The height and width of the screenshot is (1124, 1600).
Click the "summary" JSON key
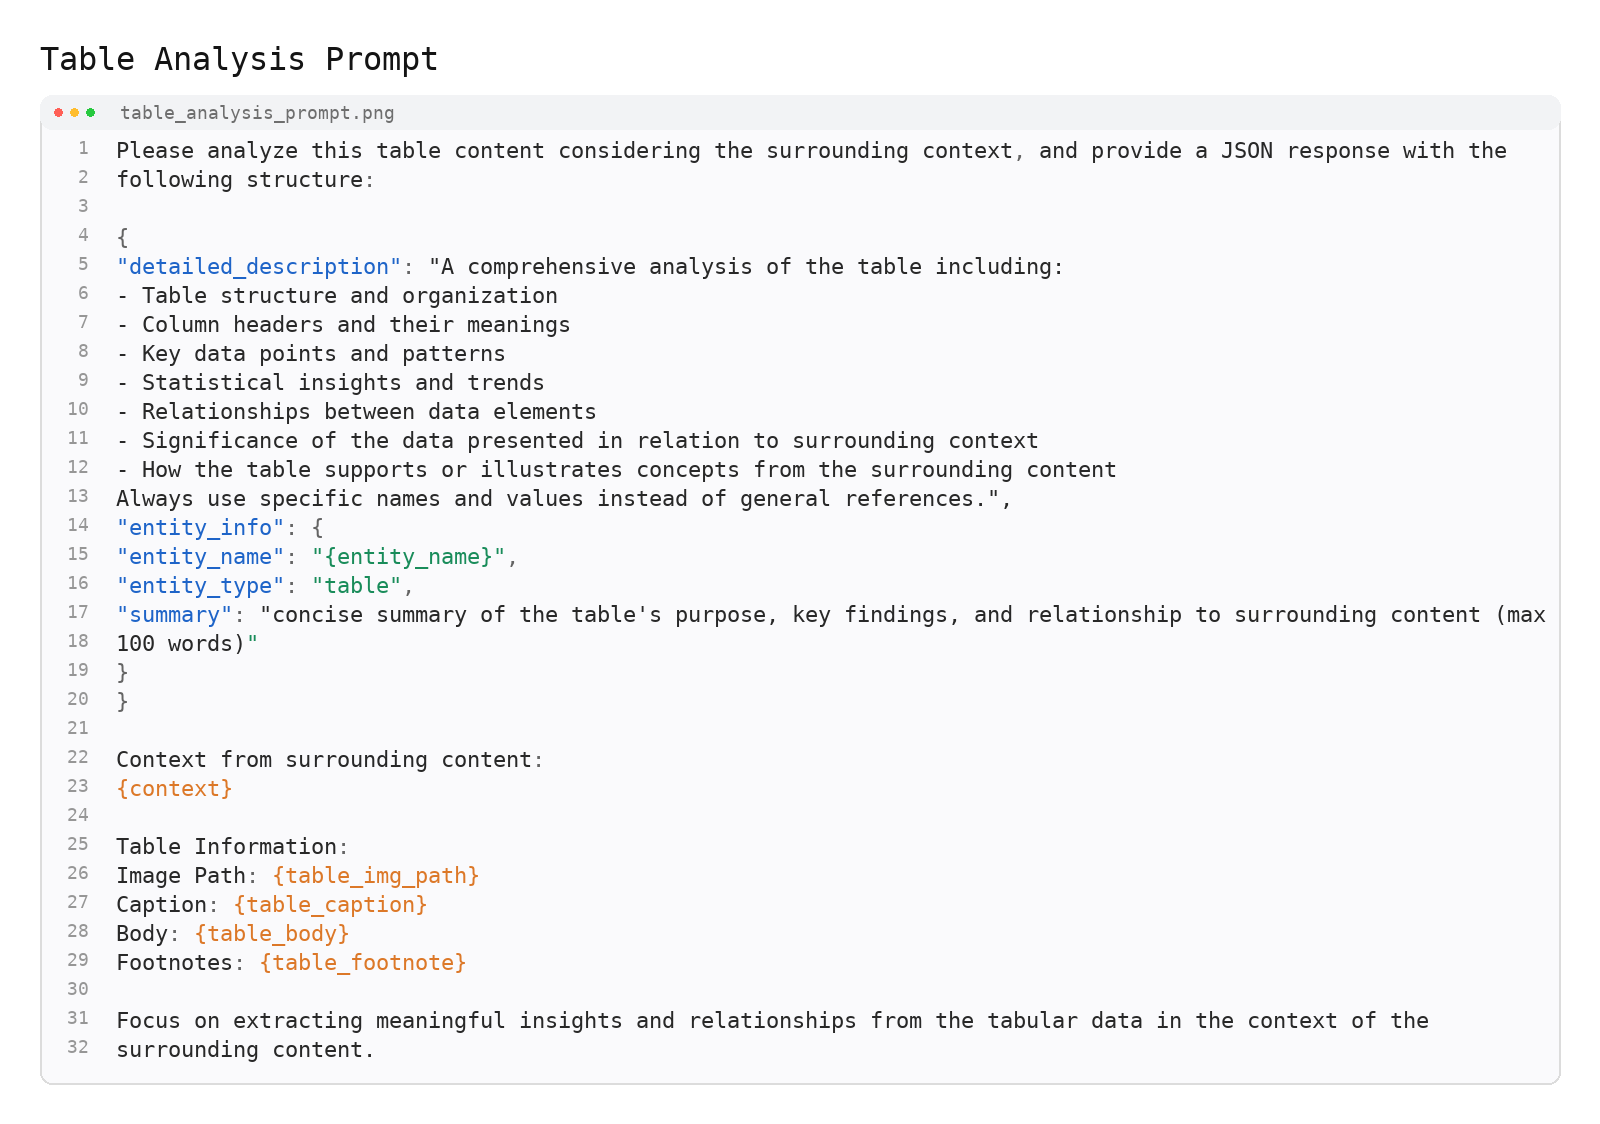pyautogui.click(x=174, y=614)
